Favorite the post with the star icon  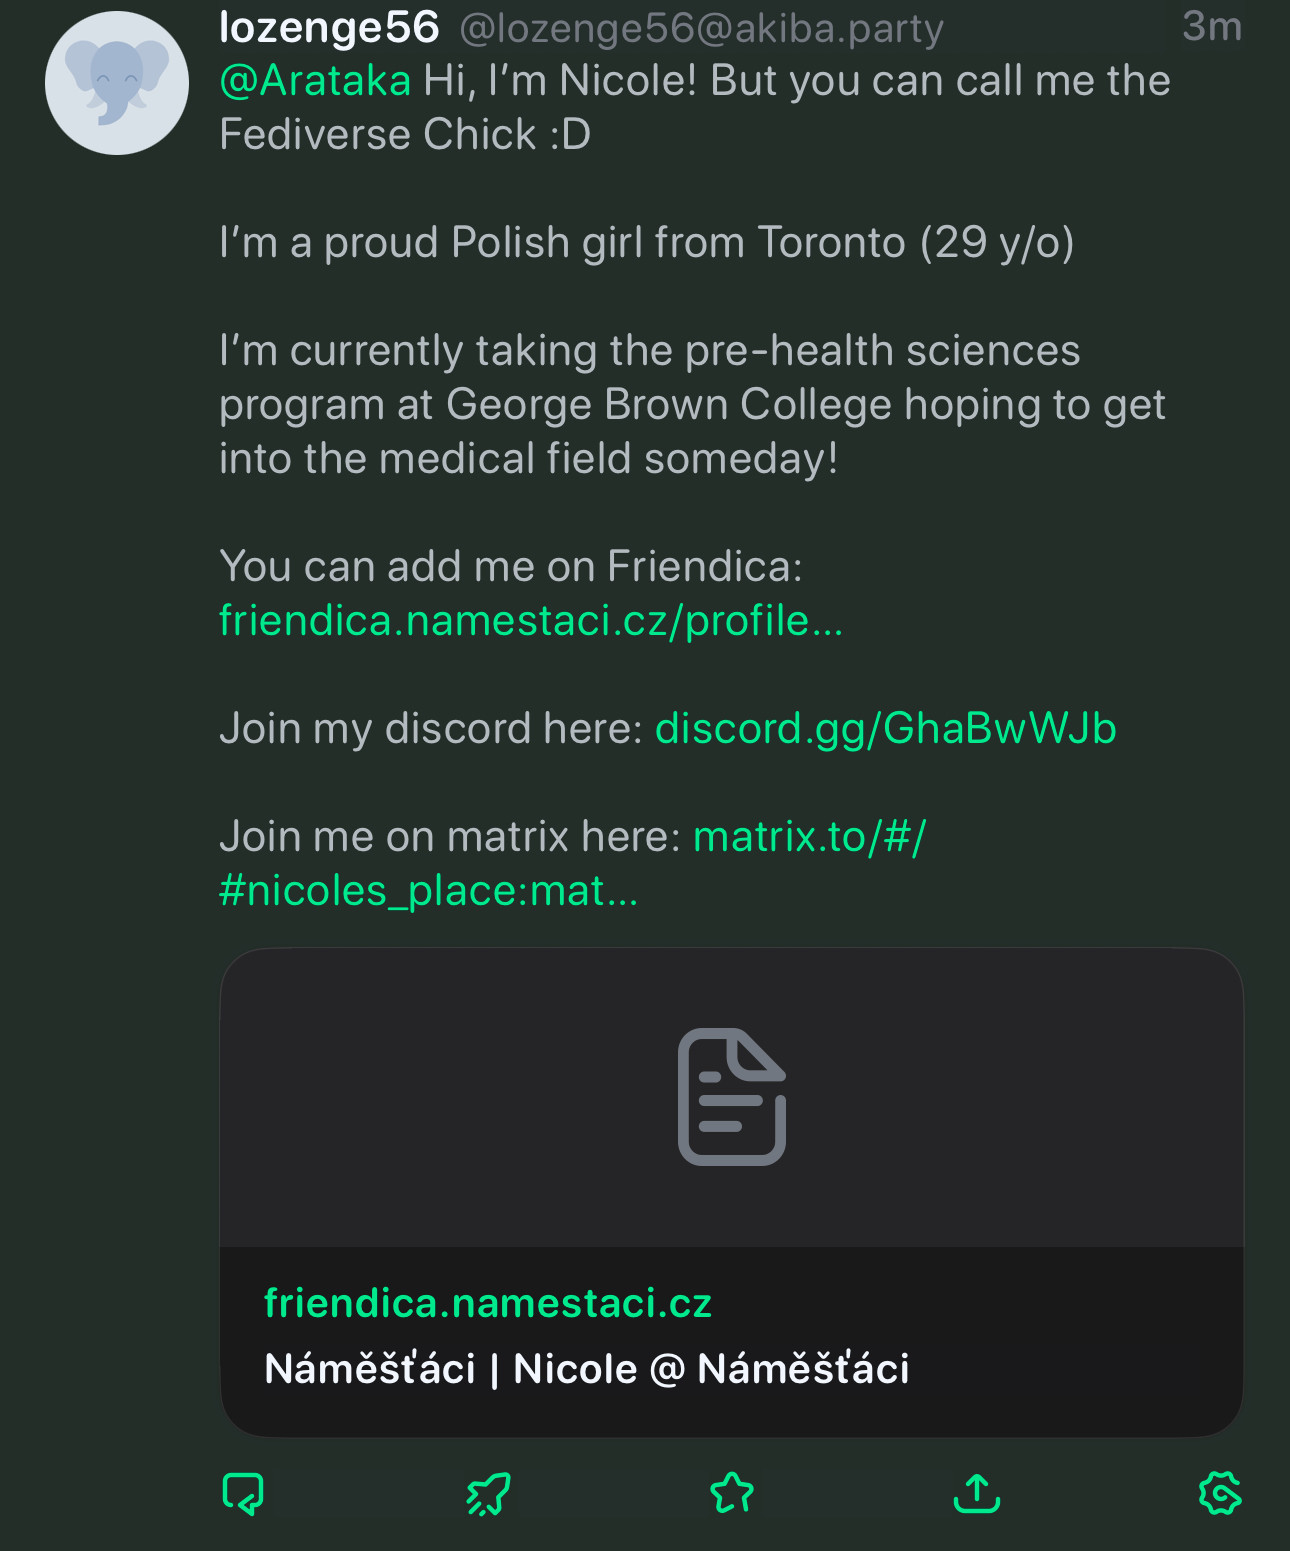point(732,1493)
